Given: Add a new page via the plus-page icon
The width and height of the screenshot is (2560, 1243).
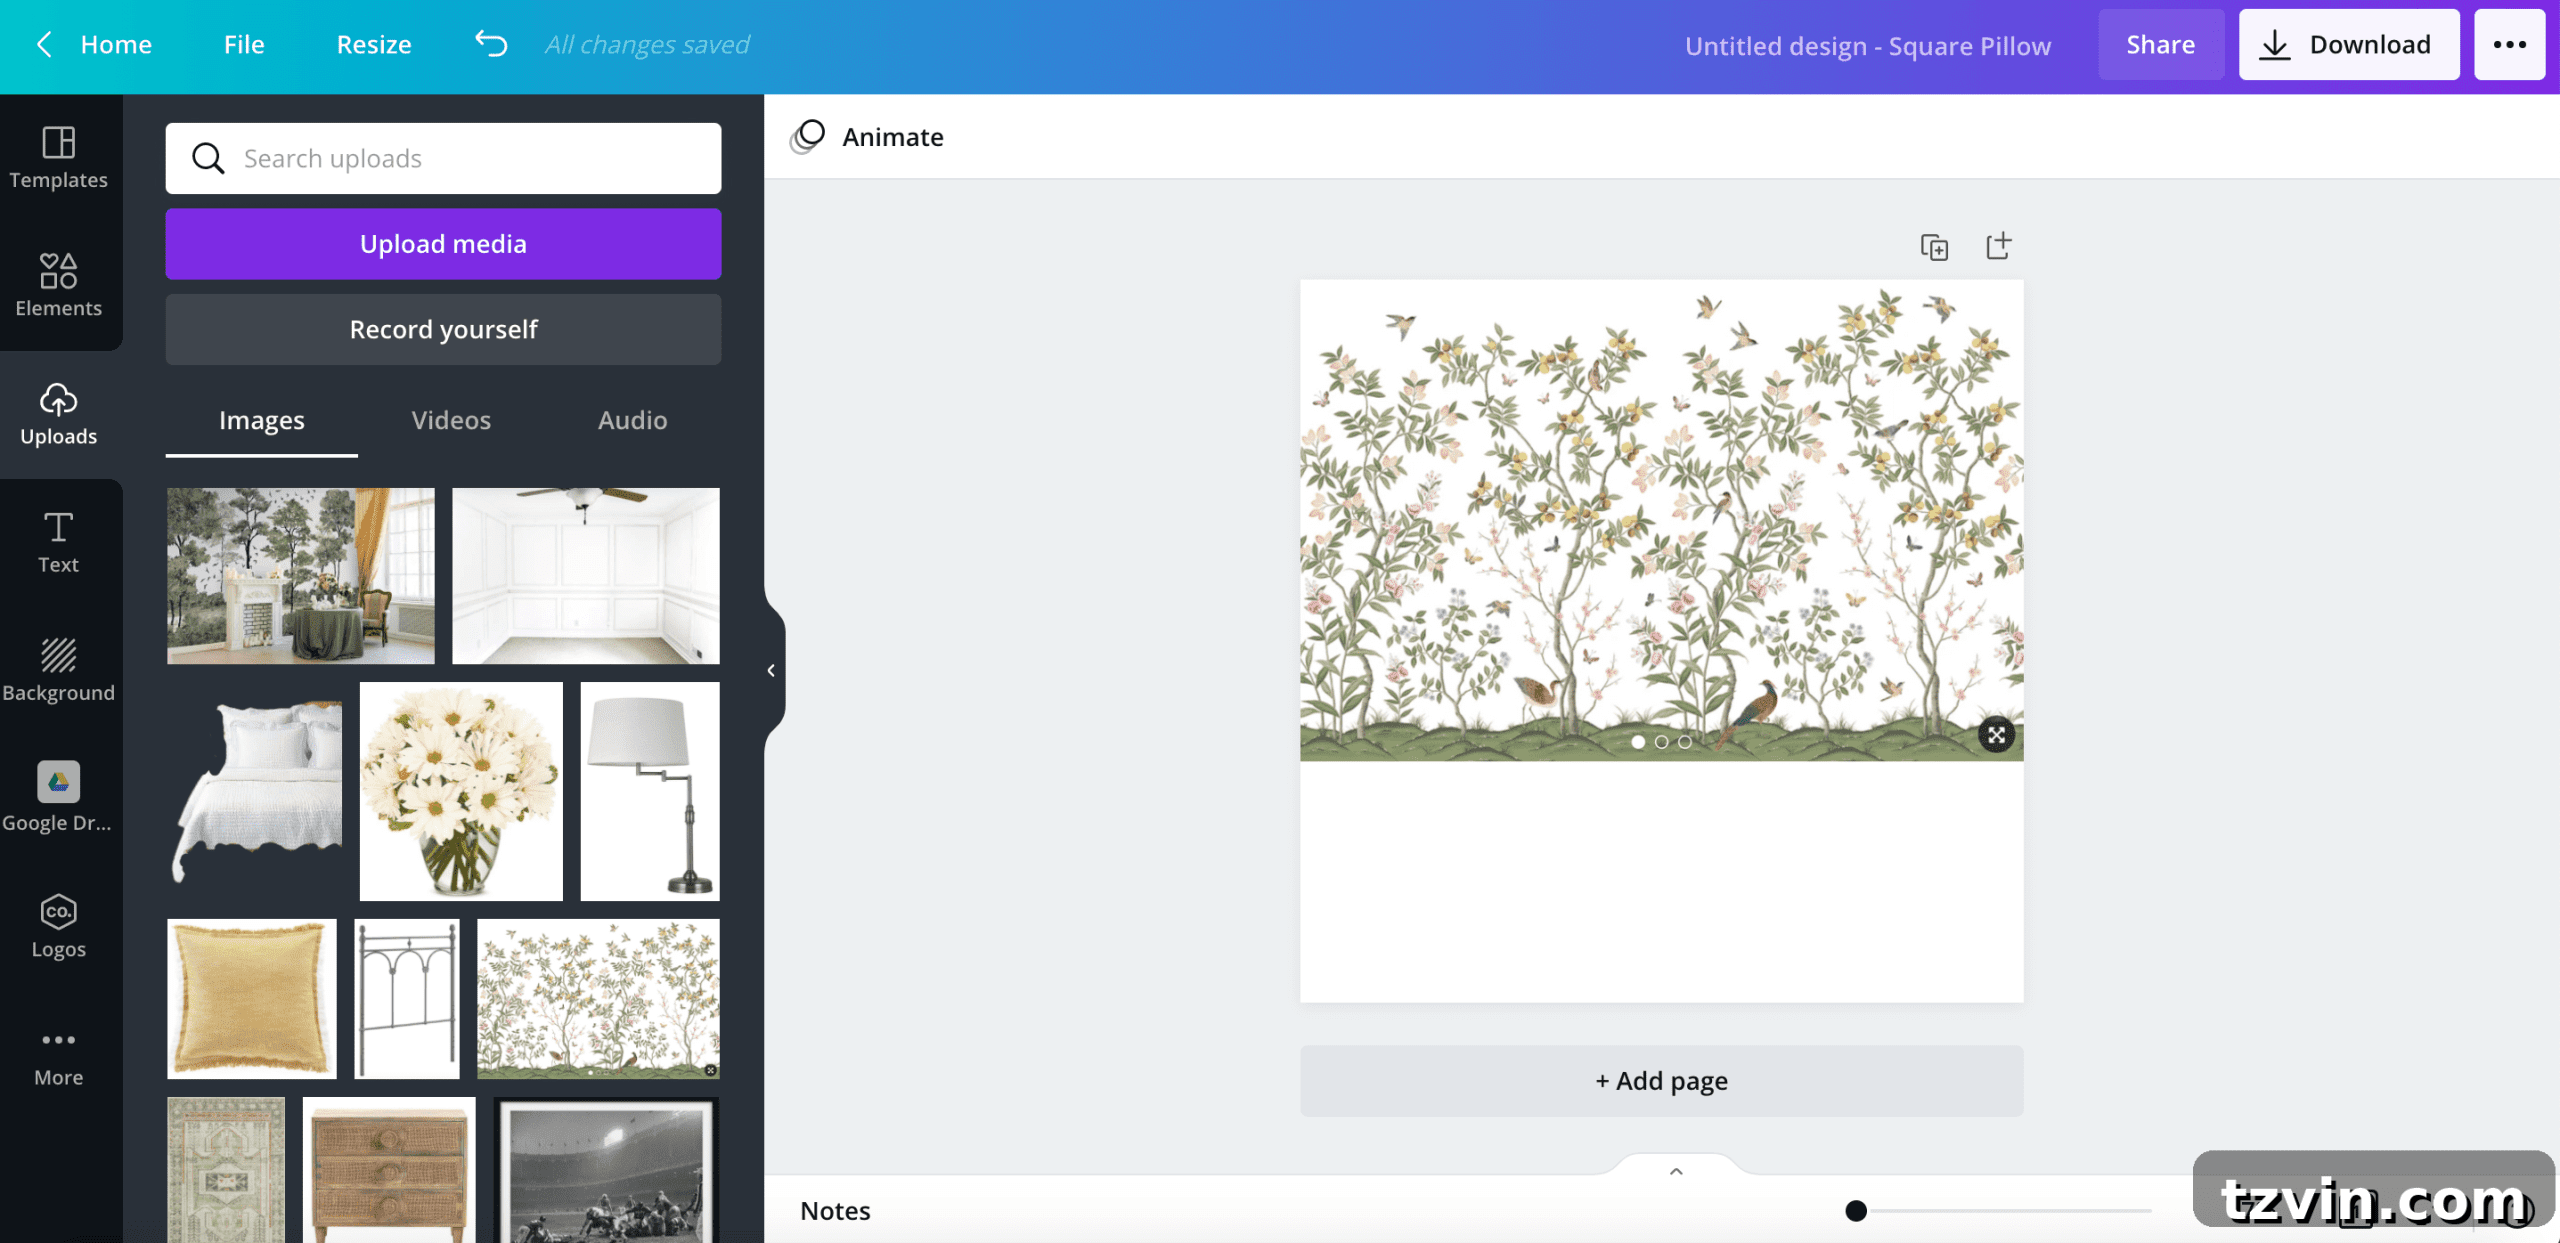Looking at the screenshot, I should (x=1998, y=246).
